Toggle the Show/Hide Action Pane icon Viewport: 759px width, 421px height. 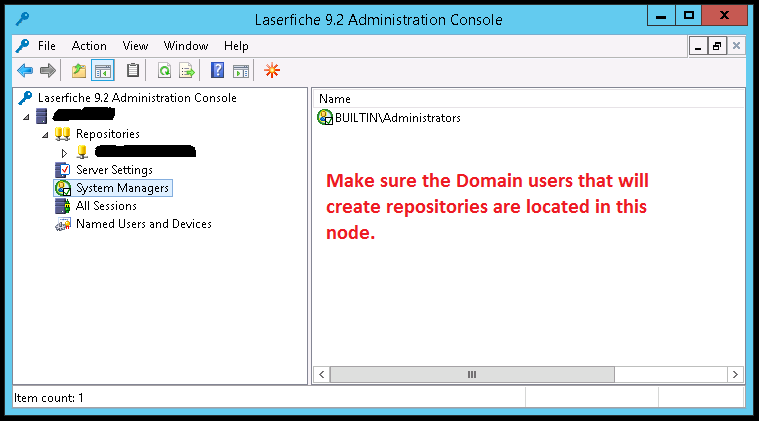tap(241, 71)
